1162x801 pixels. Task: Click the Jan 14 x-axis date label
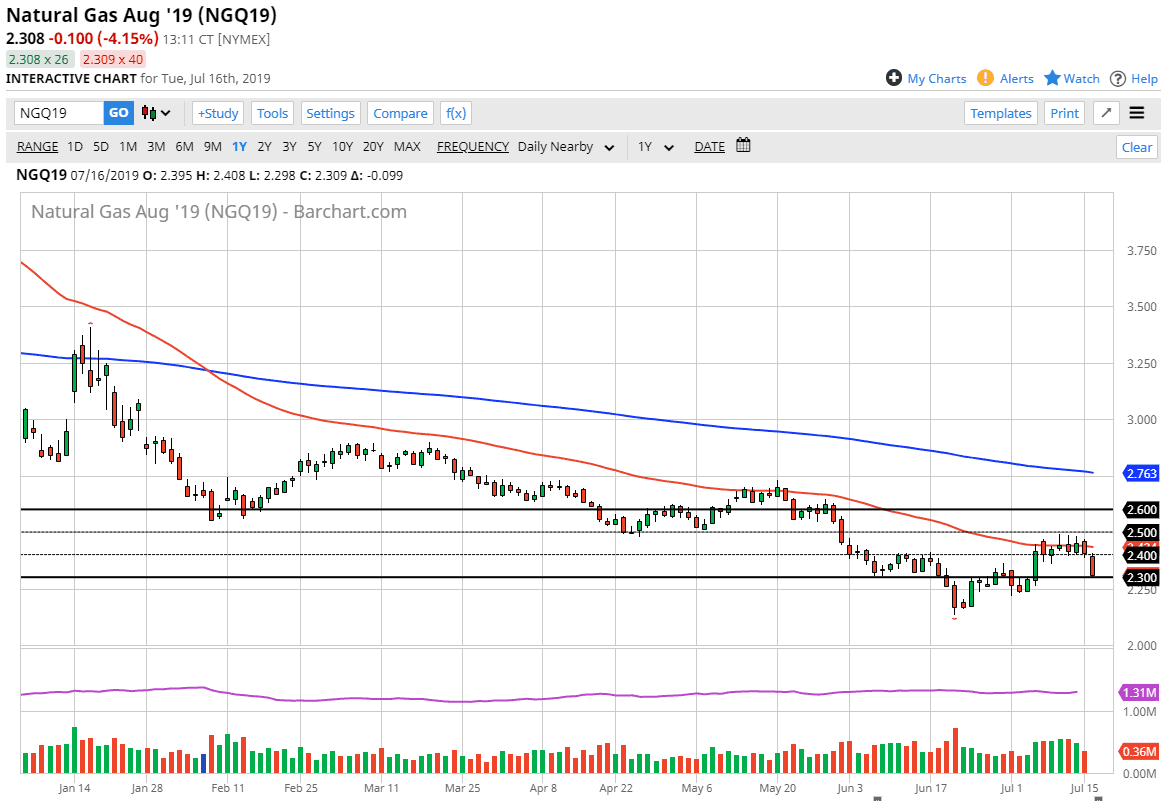[x=74, y=788]
